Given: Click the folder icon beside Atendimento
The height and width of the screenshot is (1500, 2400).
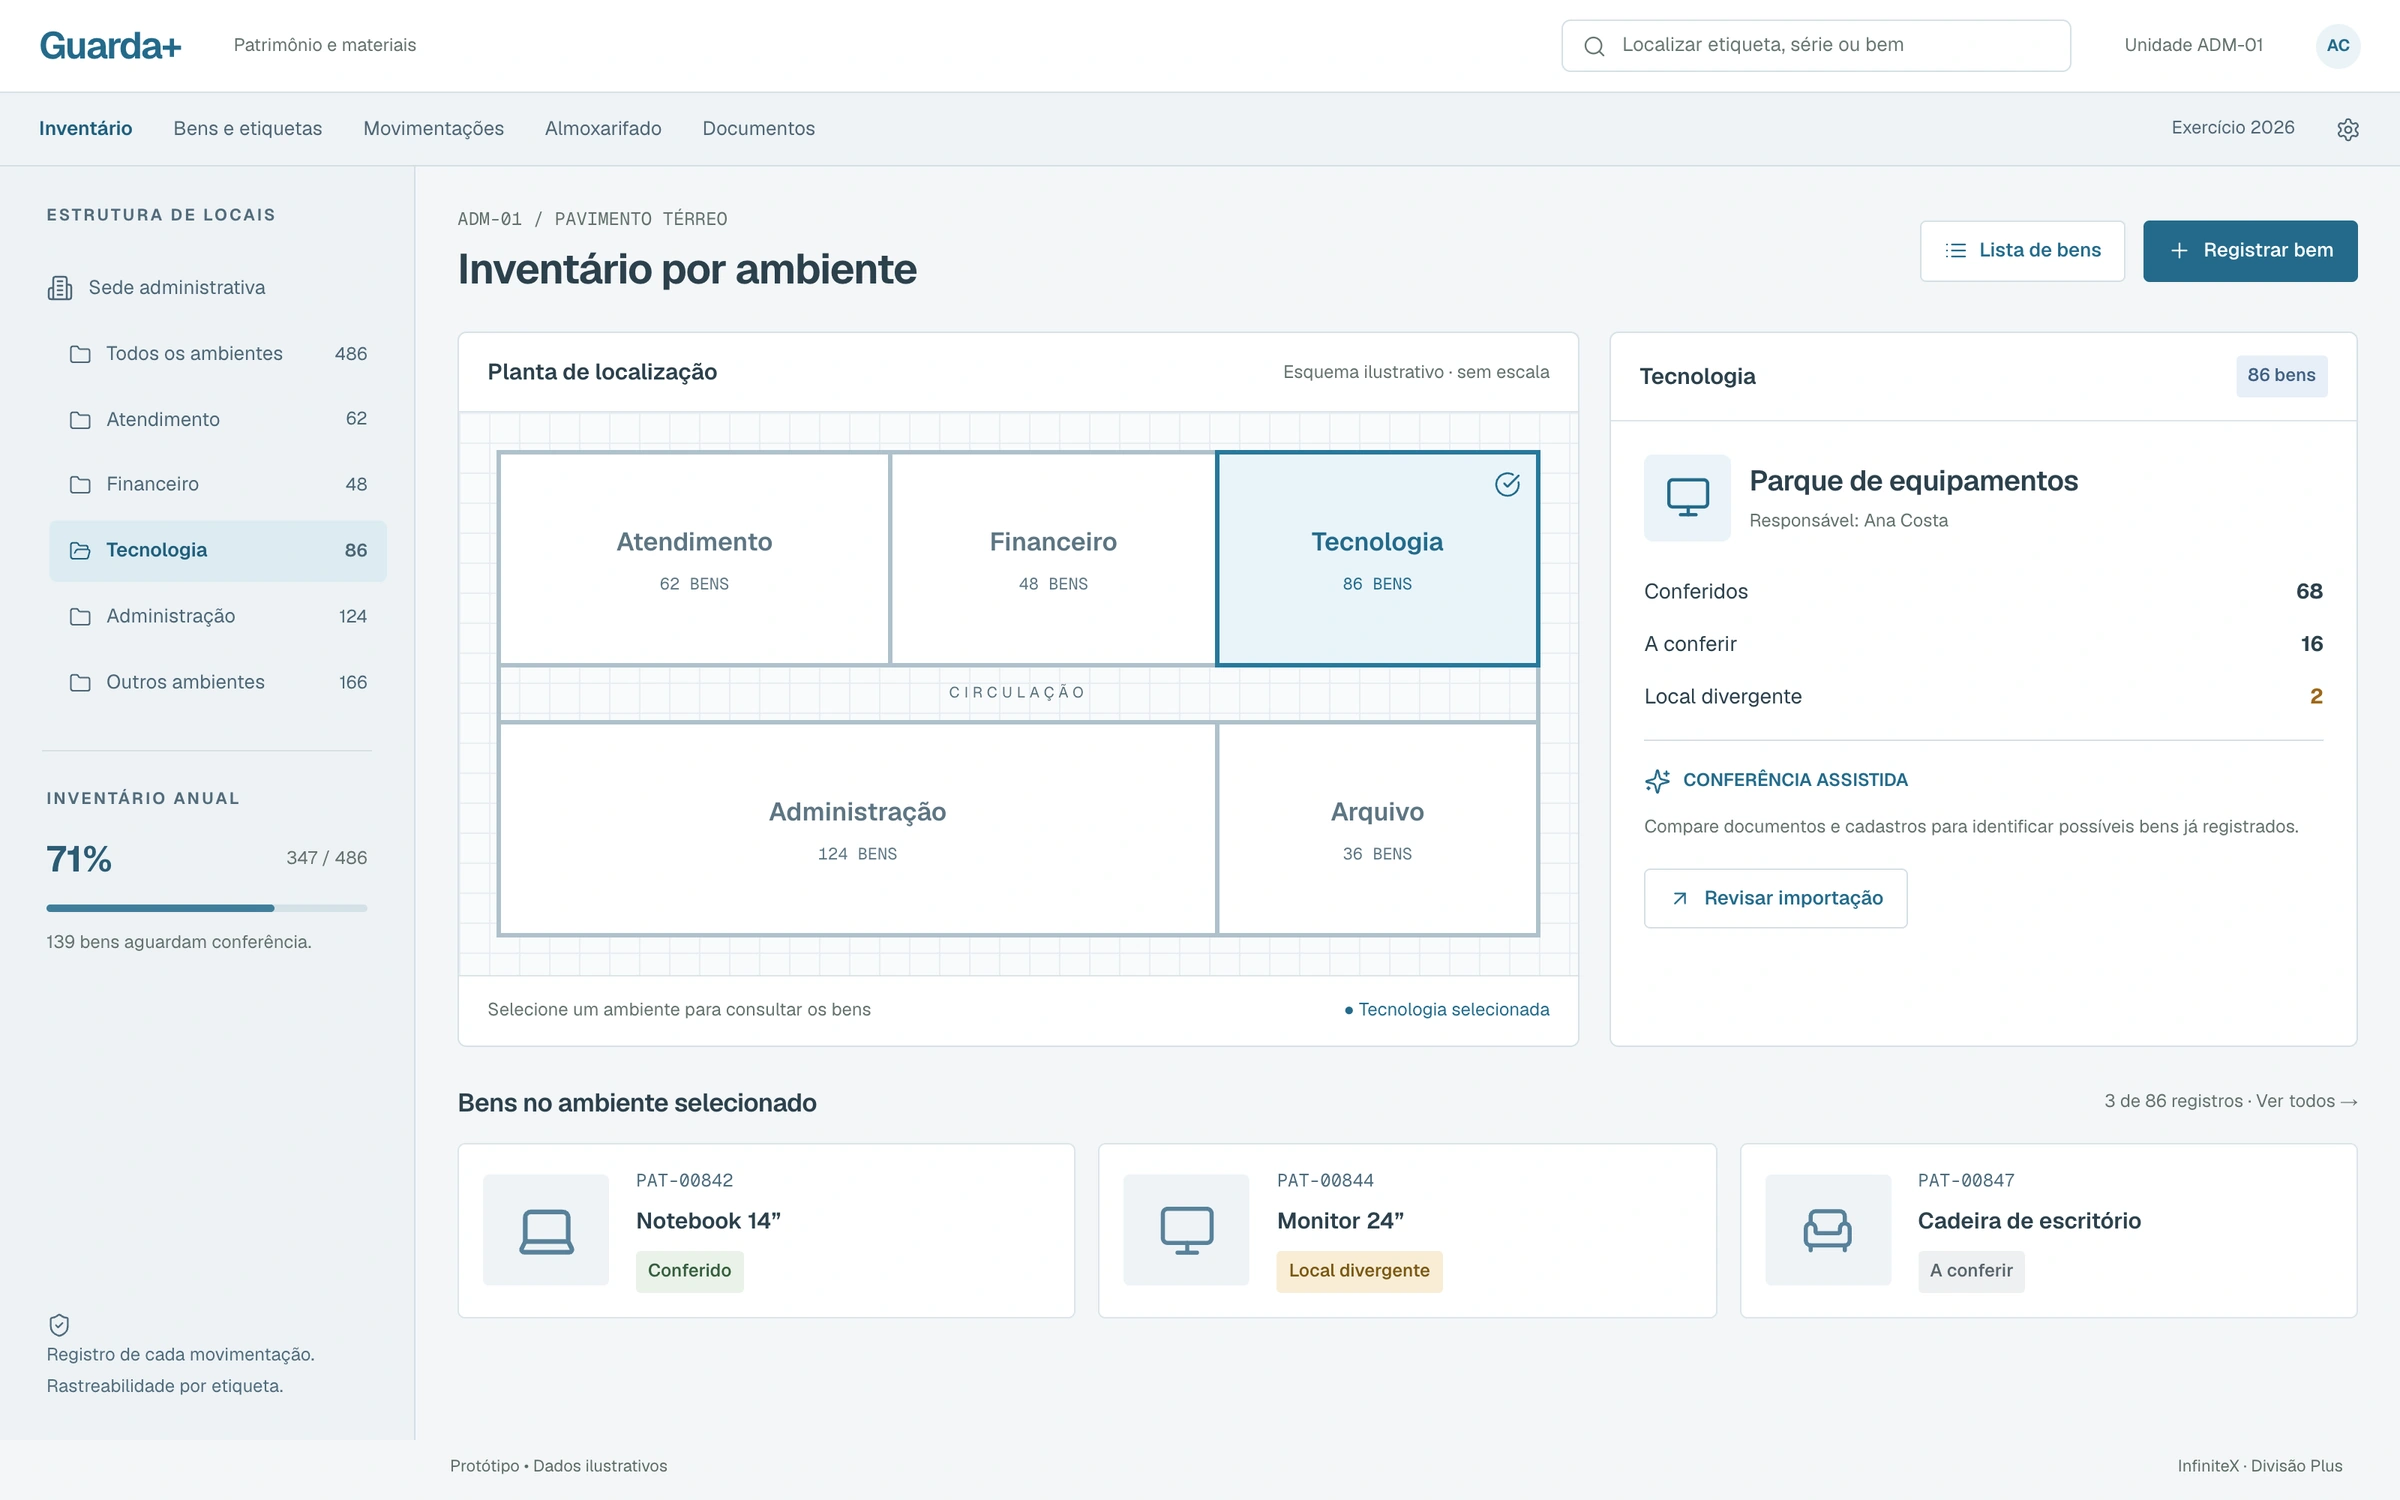Looking at the screenshot, I should (80, 420).
